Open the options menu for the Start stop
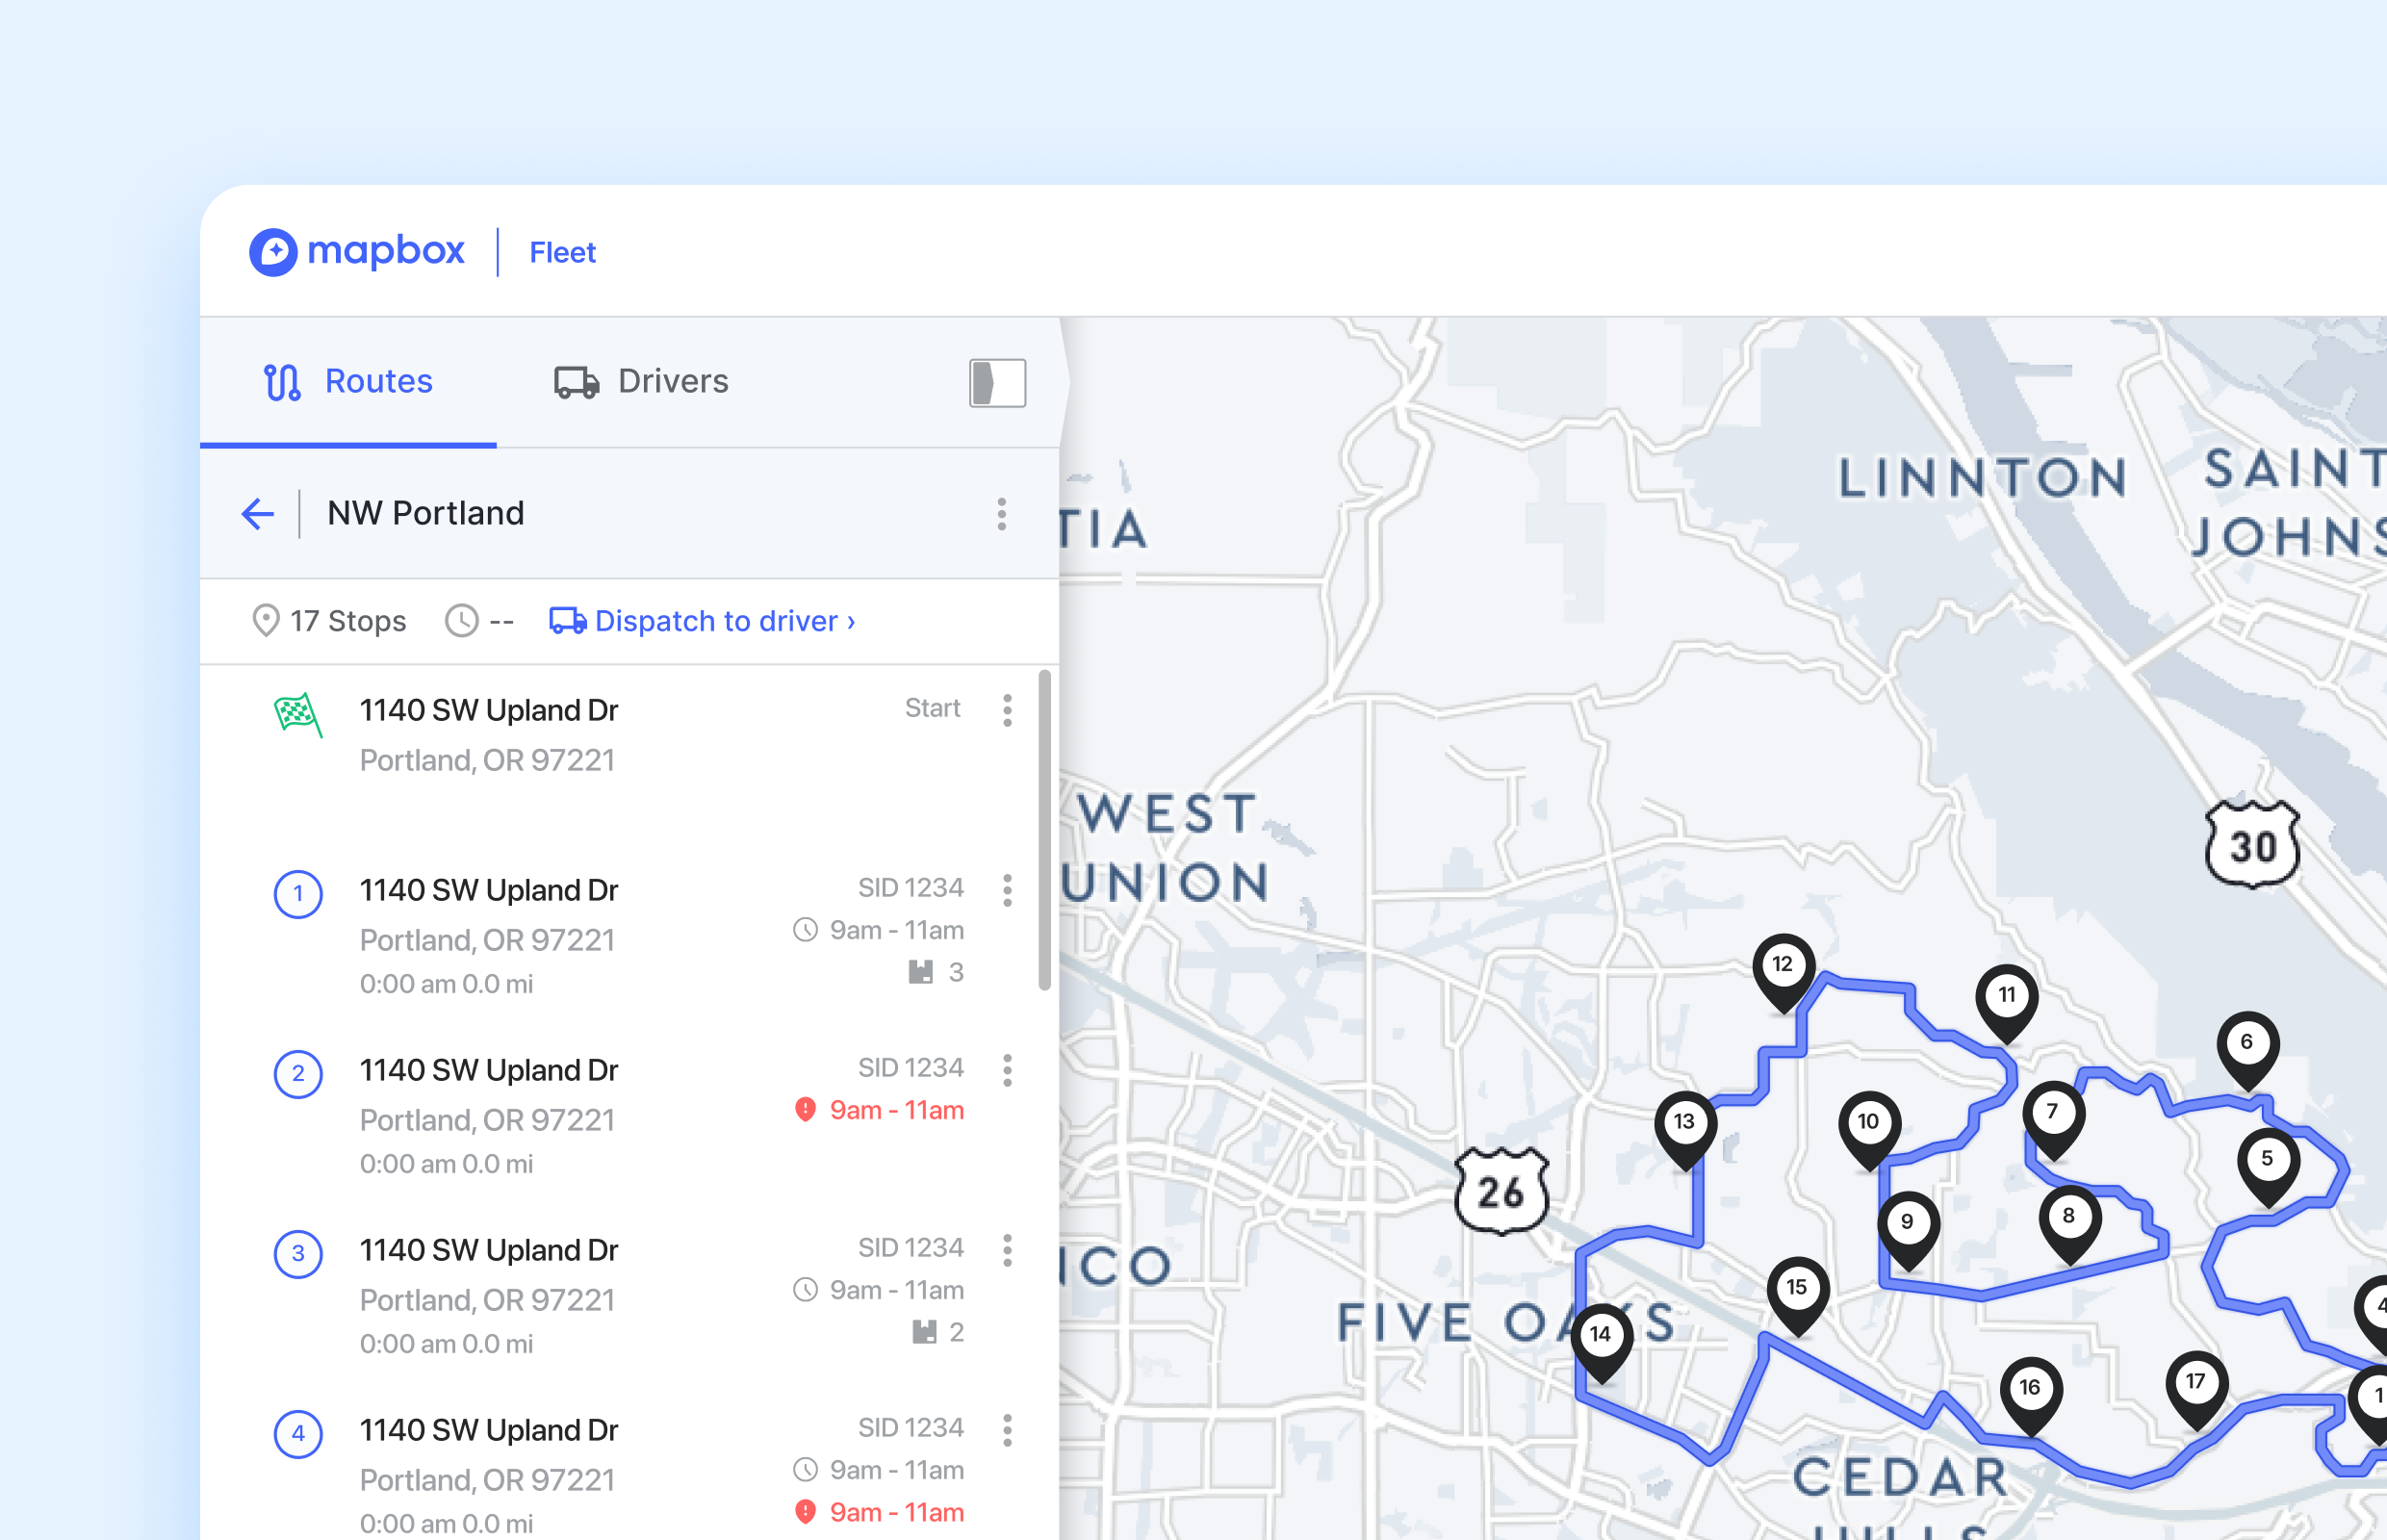 (x=1007, y=710)
